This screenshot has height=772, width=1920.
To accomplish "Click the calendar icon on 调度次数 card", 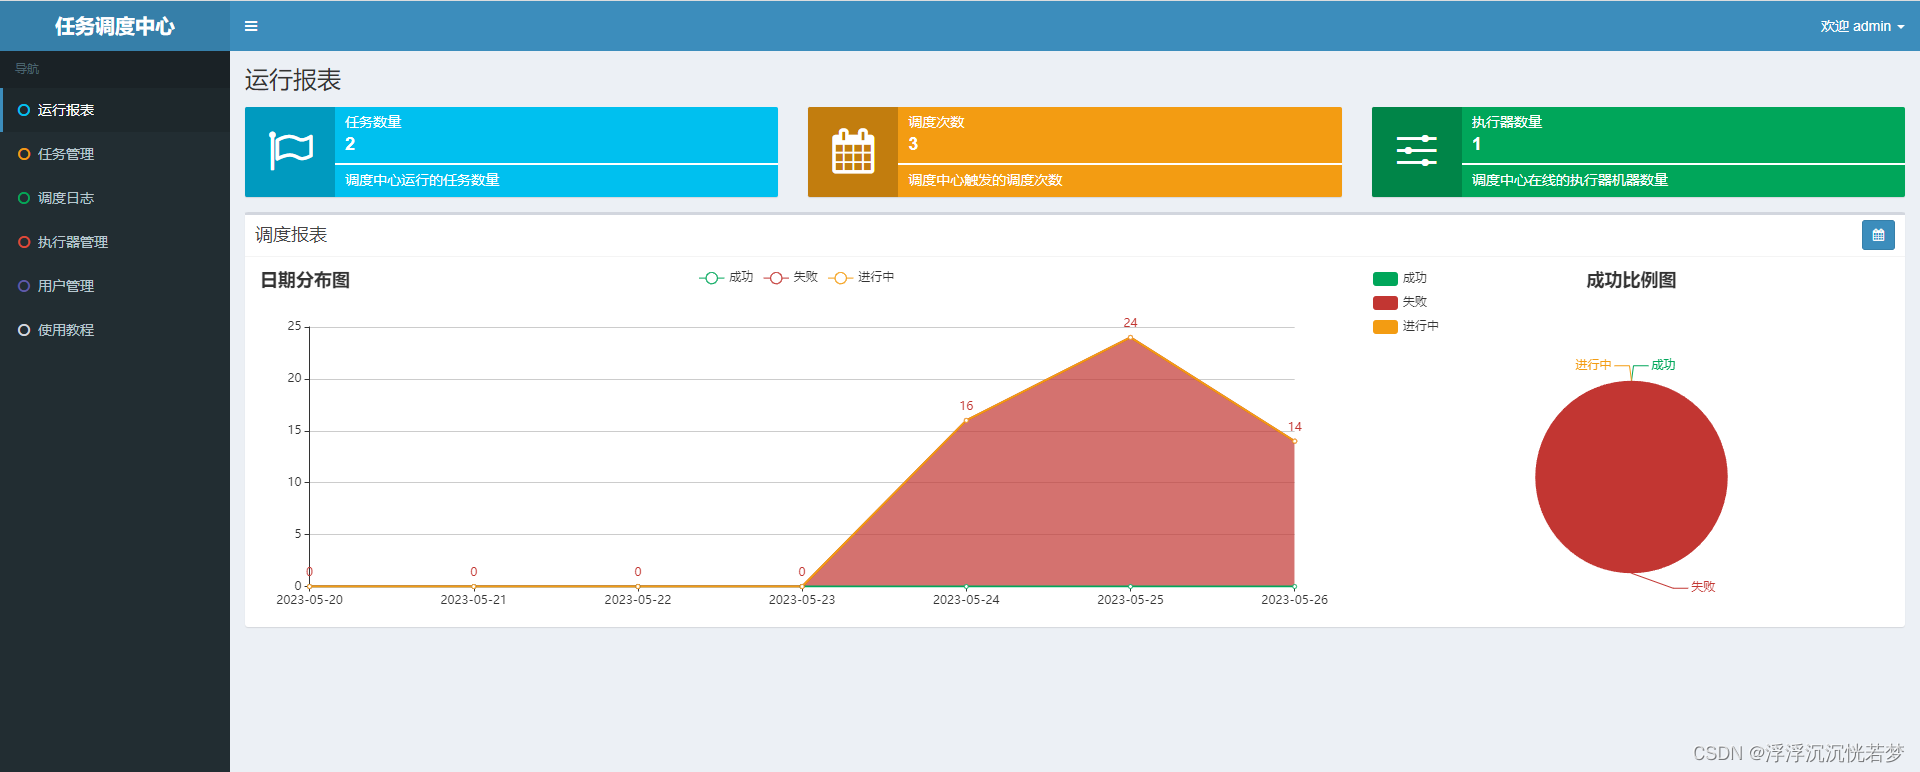I will (x=853, y=151).
